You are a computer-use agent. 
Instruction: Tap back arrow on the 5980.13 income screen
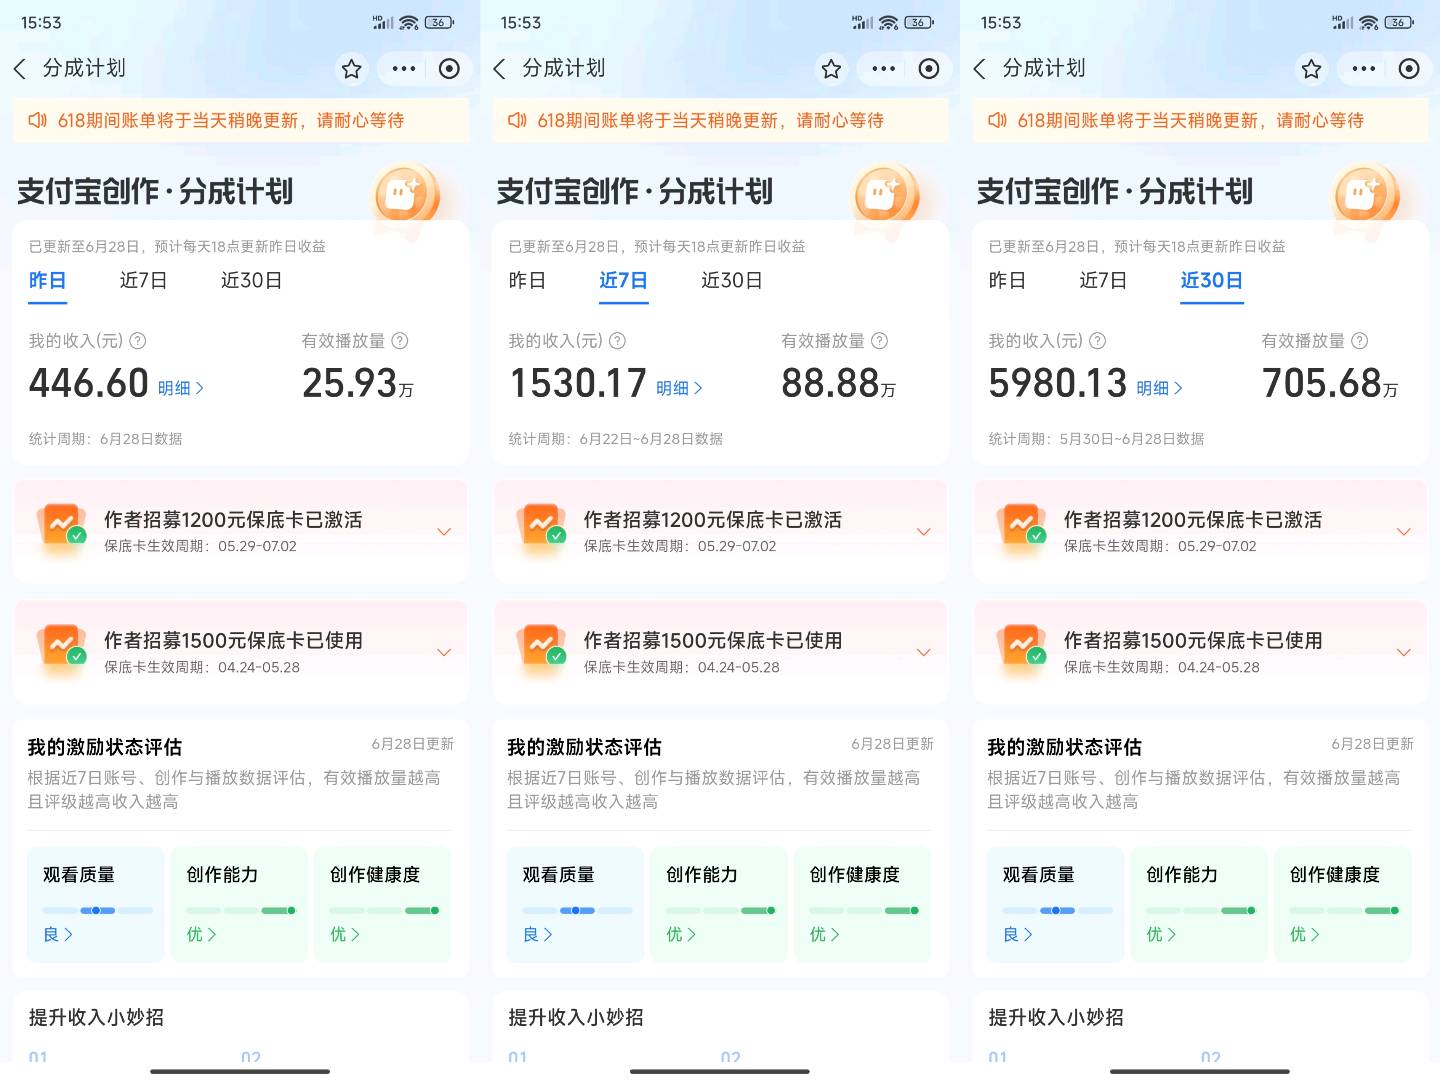tap(980, 68)
